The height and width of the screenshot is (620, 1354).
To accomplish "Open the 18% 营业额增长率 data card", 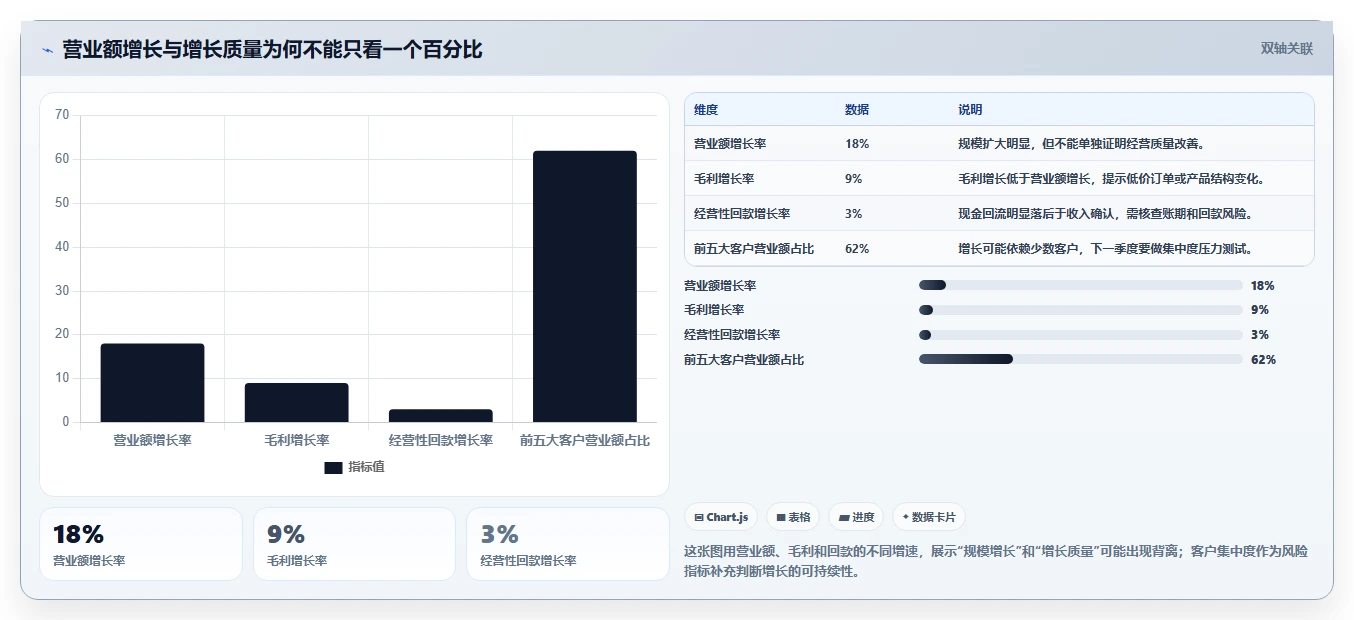I will 141,544.
